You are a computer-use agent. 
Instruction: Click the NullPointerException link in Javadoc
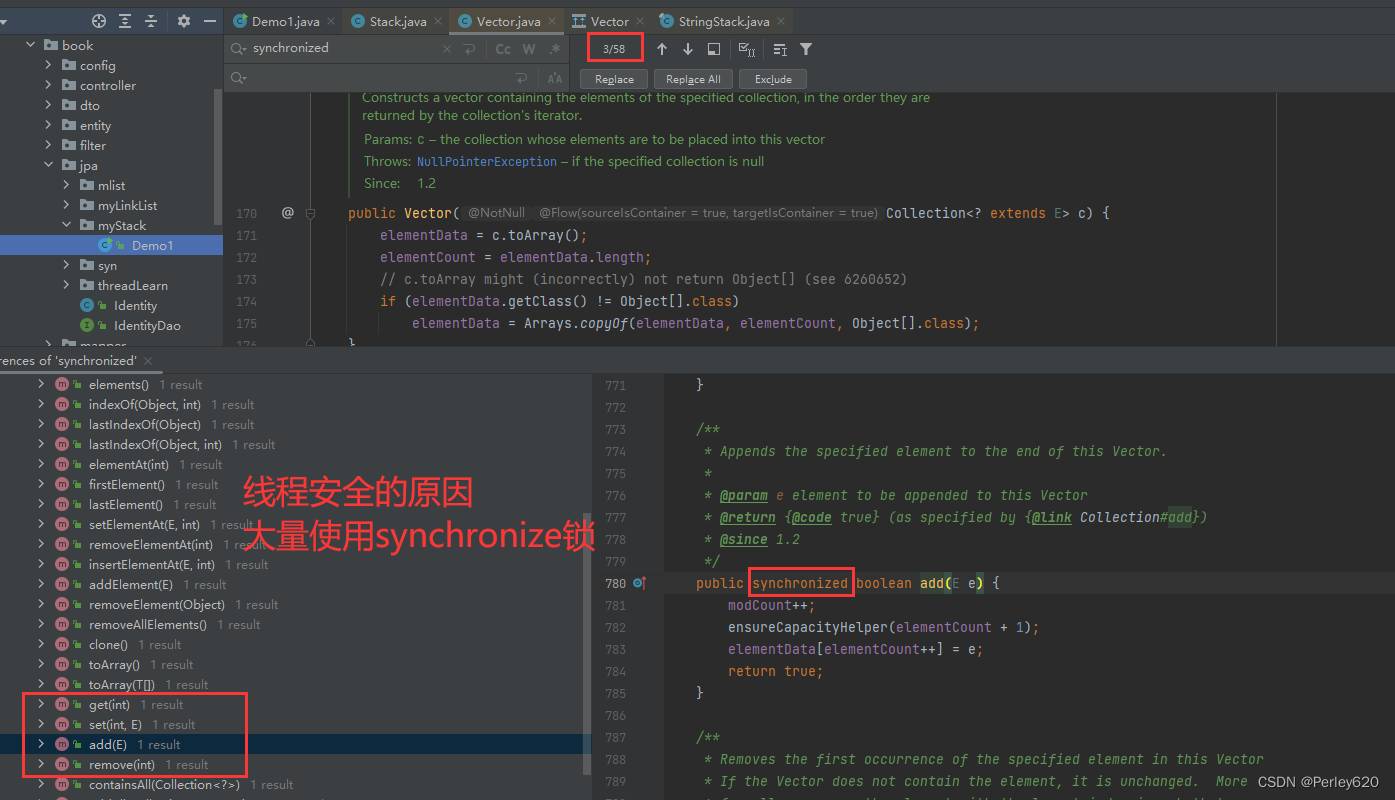(x=487, y=161)
